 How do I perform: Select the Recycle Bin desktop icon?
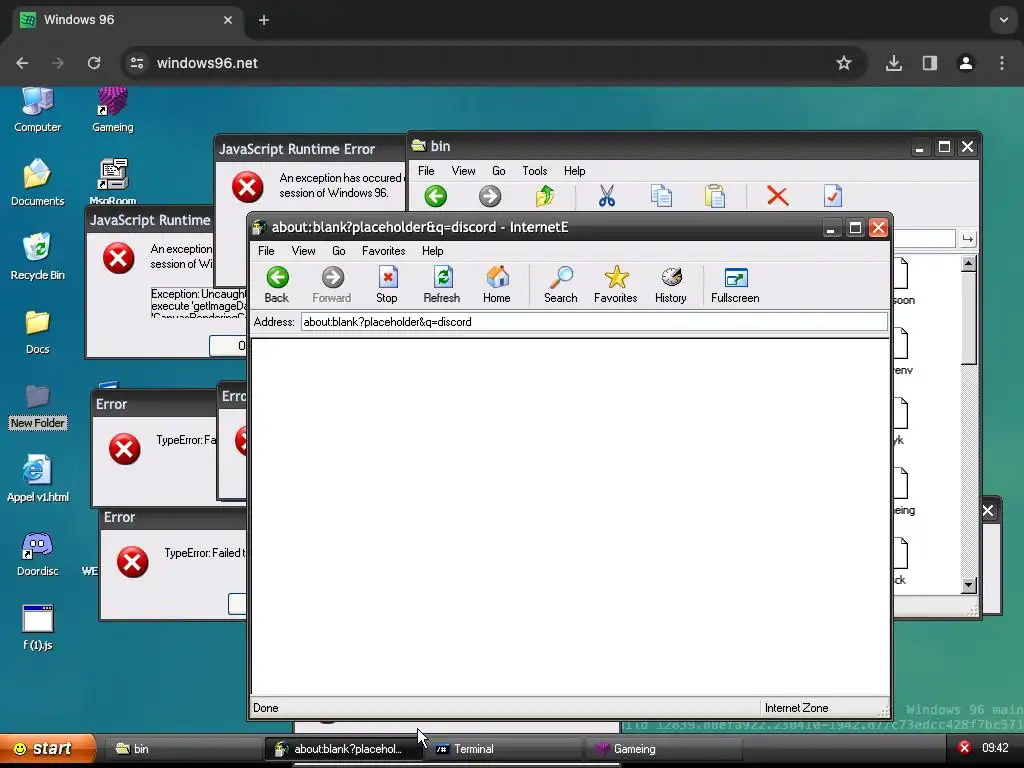pos(38,257)
